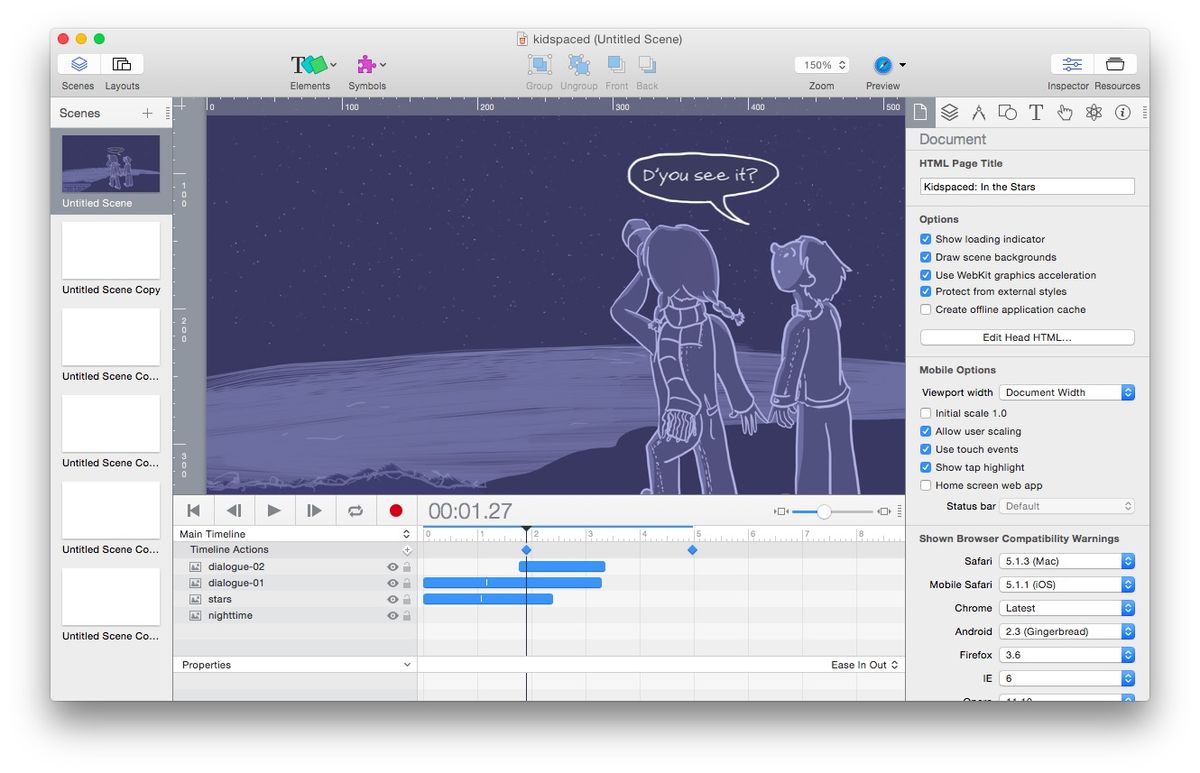Image resolution: width=1200 pixels, height=773 pixels.
Task: Open the Typography inspector with the T icon
Action: tap(1036, 112)
